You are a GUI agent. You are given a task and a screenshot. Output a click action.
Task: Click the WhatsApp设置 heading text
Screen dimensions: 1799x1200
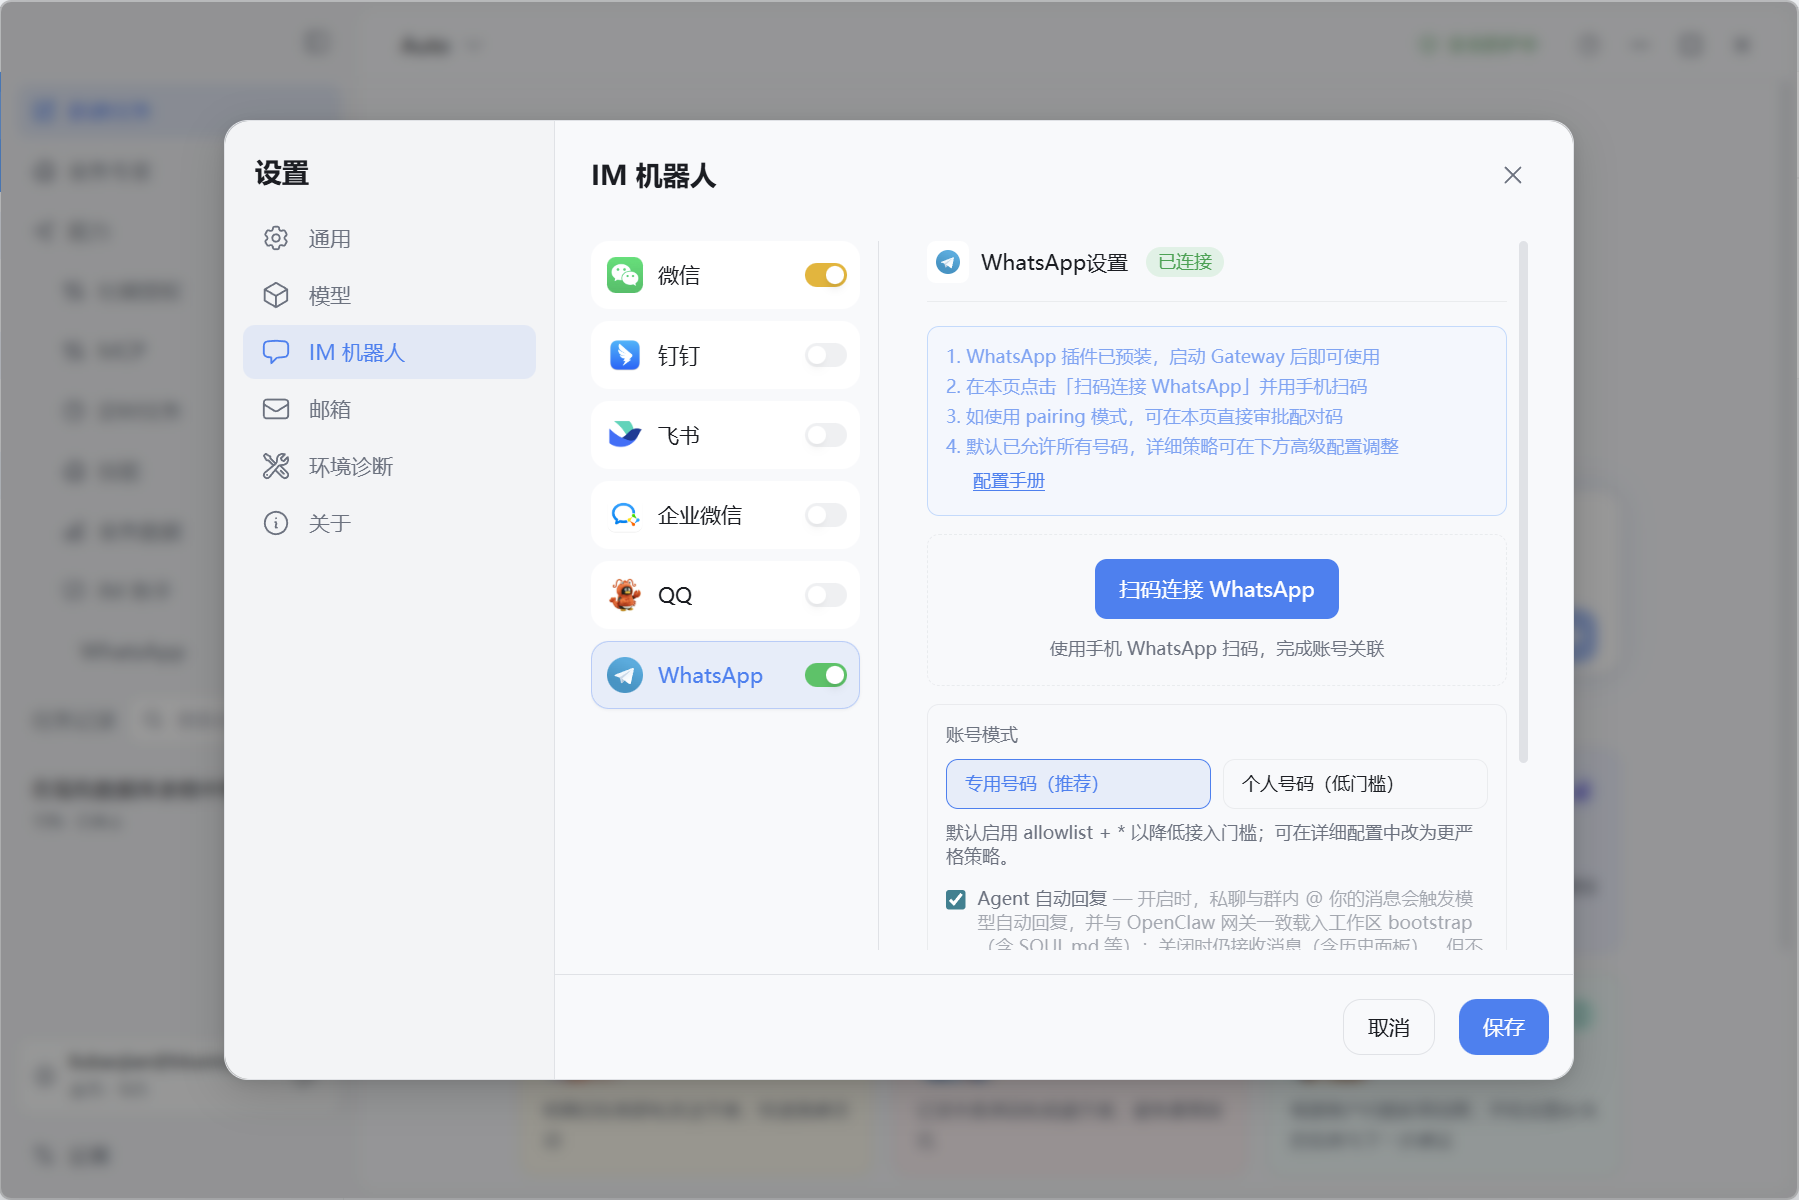[x=1054, y=262]
